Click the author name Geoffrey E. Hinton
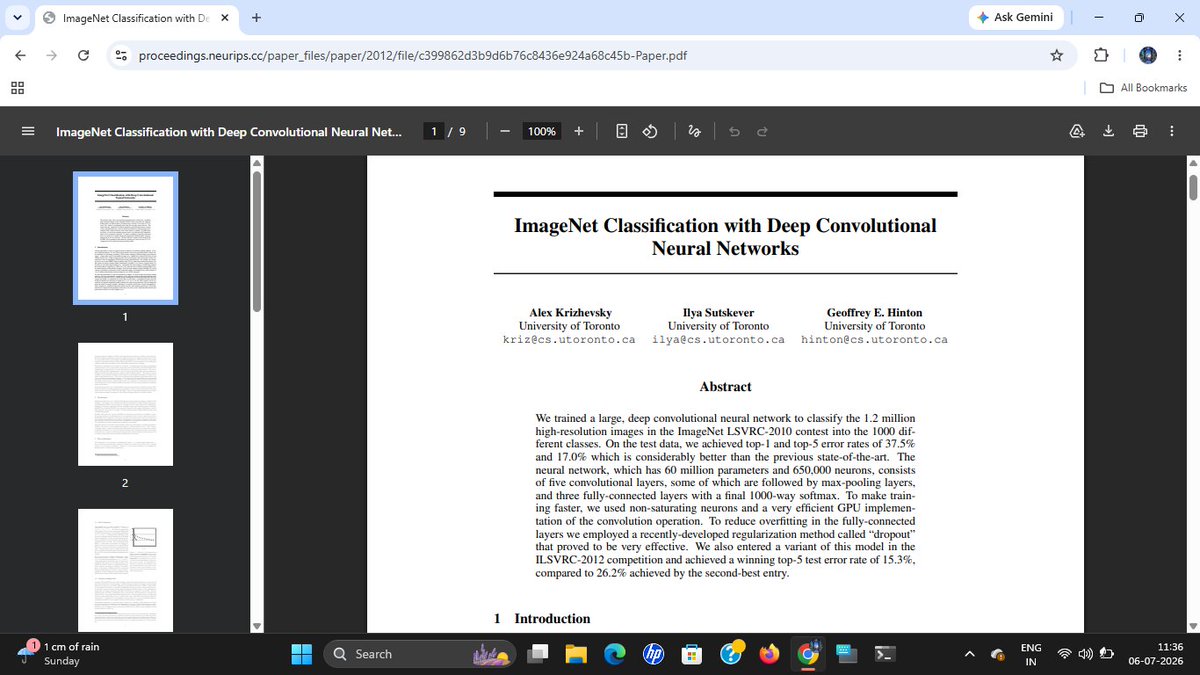The width and height of the screenshot is (1200, 675). [874, 313]
